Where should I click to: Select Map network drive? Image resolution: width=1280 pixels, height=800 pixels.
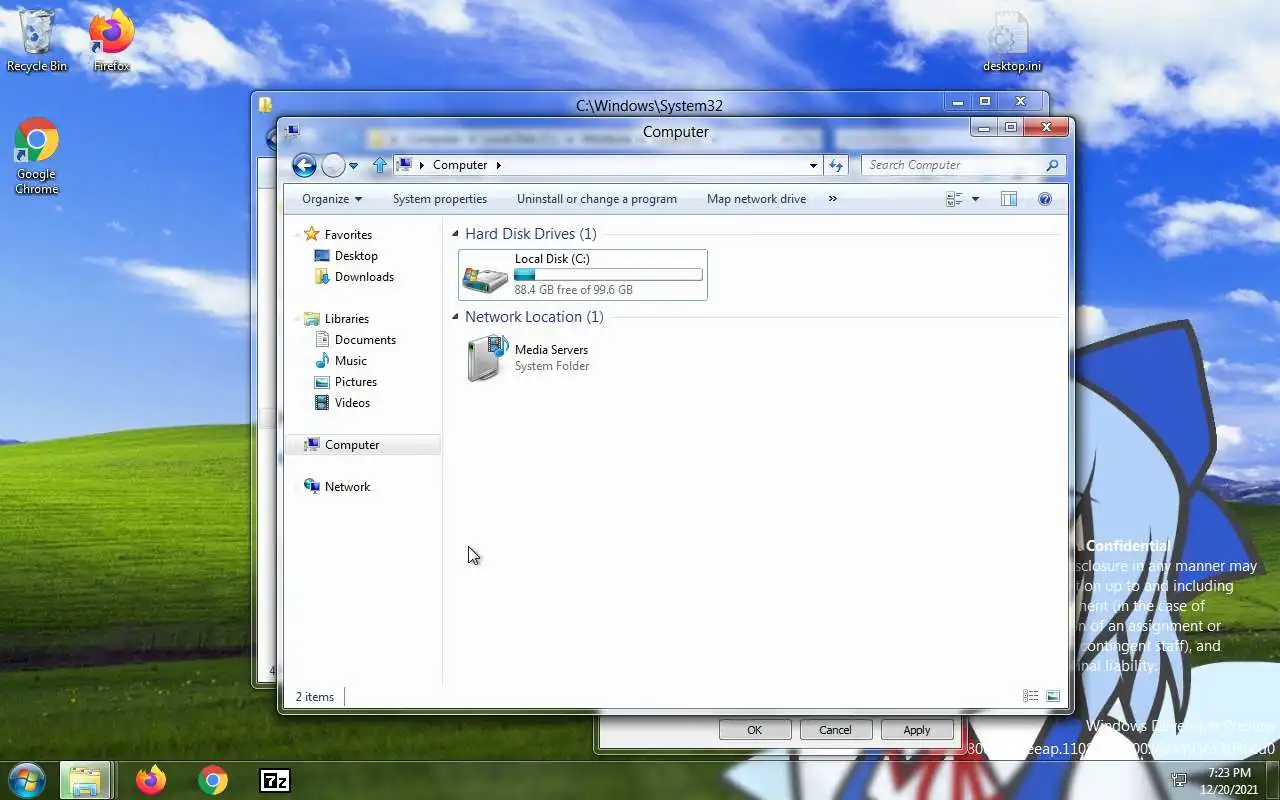tap(756, 199)
